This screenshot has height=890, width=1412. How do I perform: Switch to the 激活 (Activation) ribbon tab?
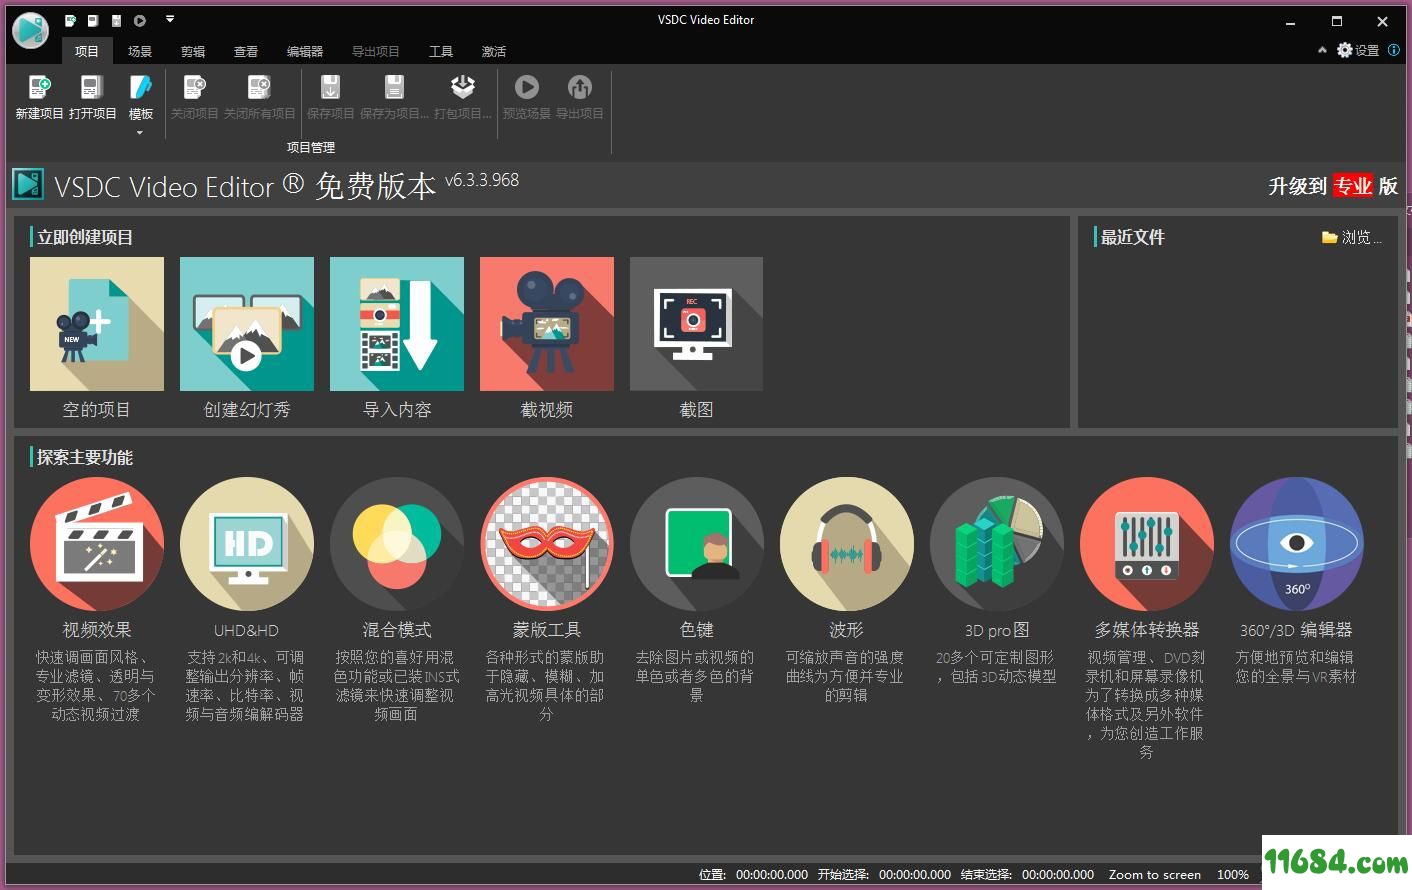point(494,51)
